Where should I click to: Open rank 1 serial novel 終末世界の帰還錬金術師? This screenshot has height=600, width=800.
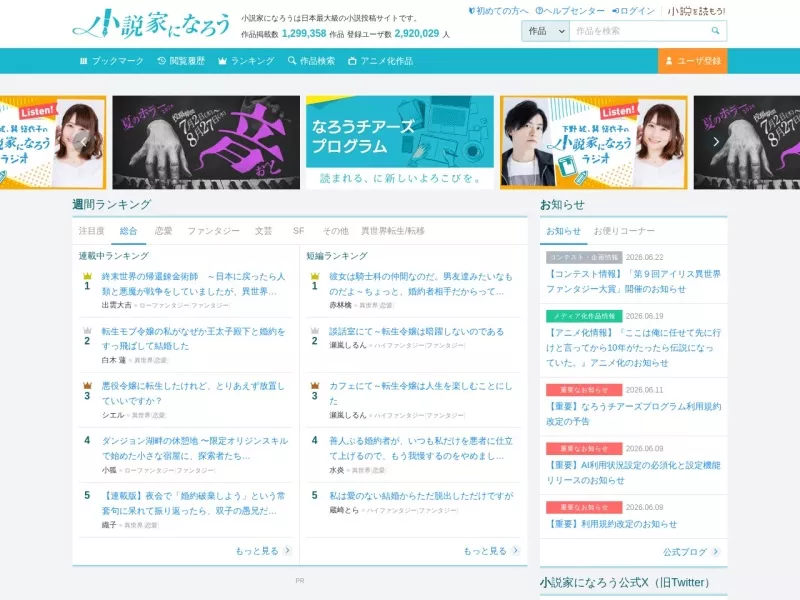(193, 284)
